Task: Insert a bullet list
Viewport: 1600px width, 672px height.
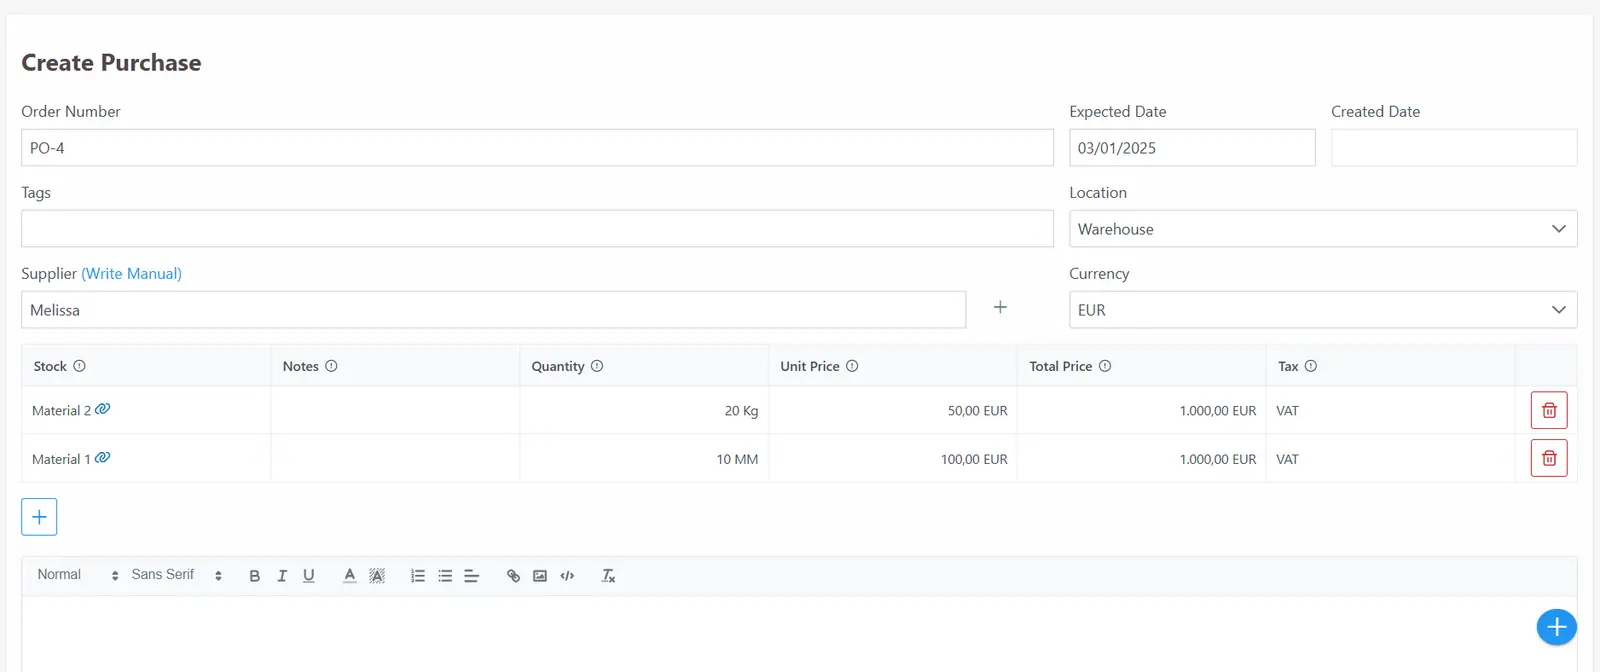Action: [x=445, y=576]
